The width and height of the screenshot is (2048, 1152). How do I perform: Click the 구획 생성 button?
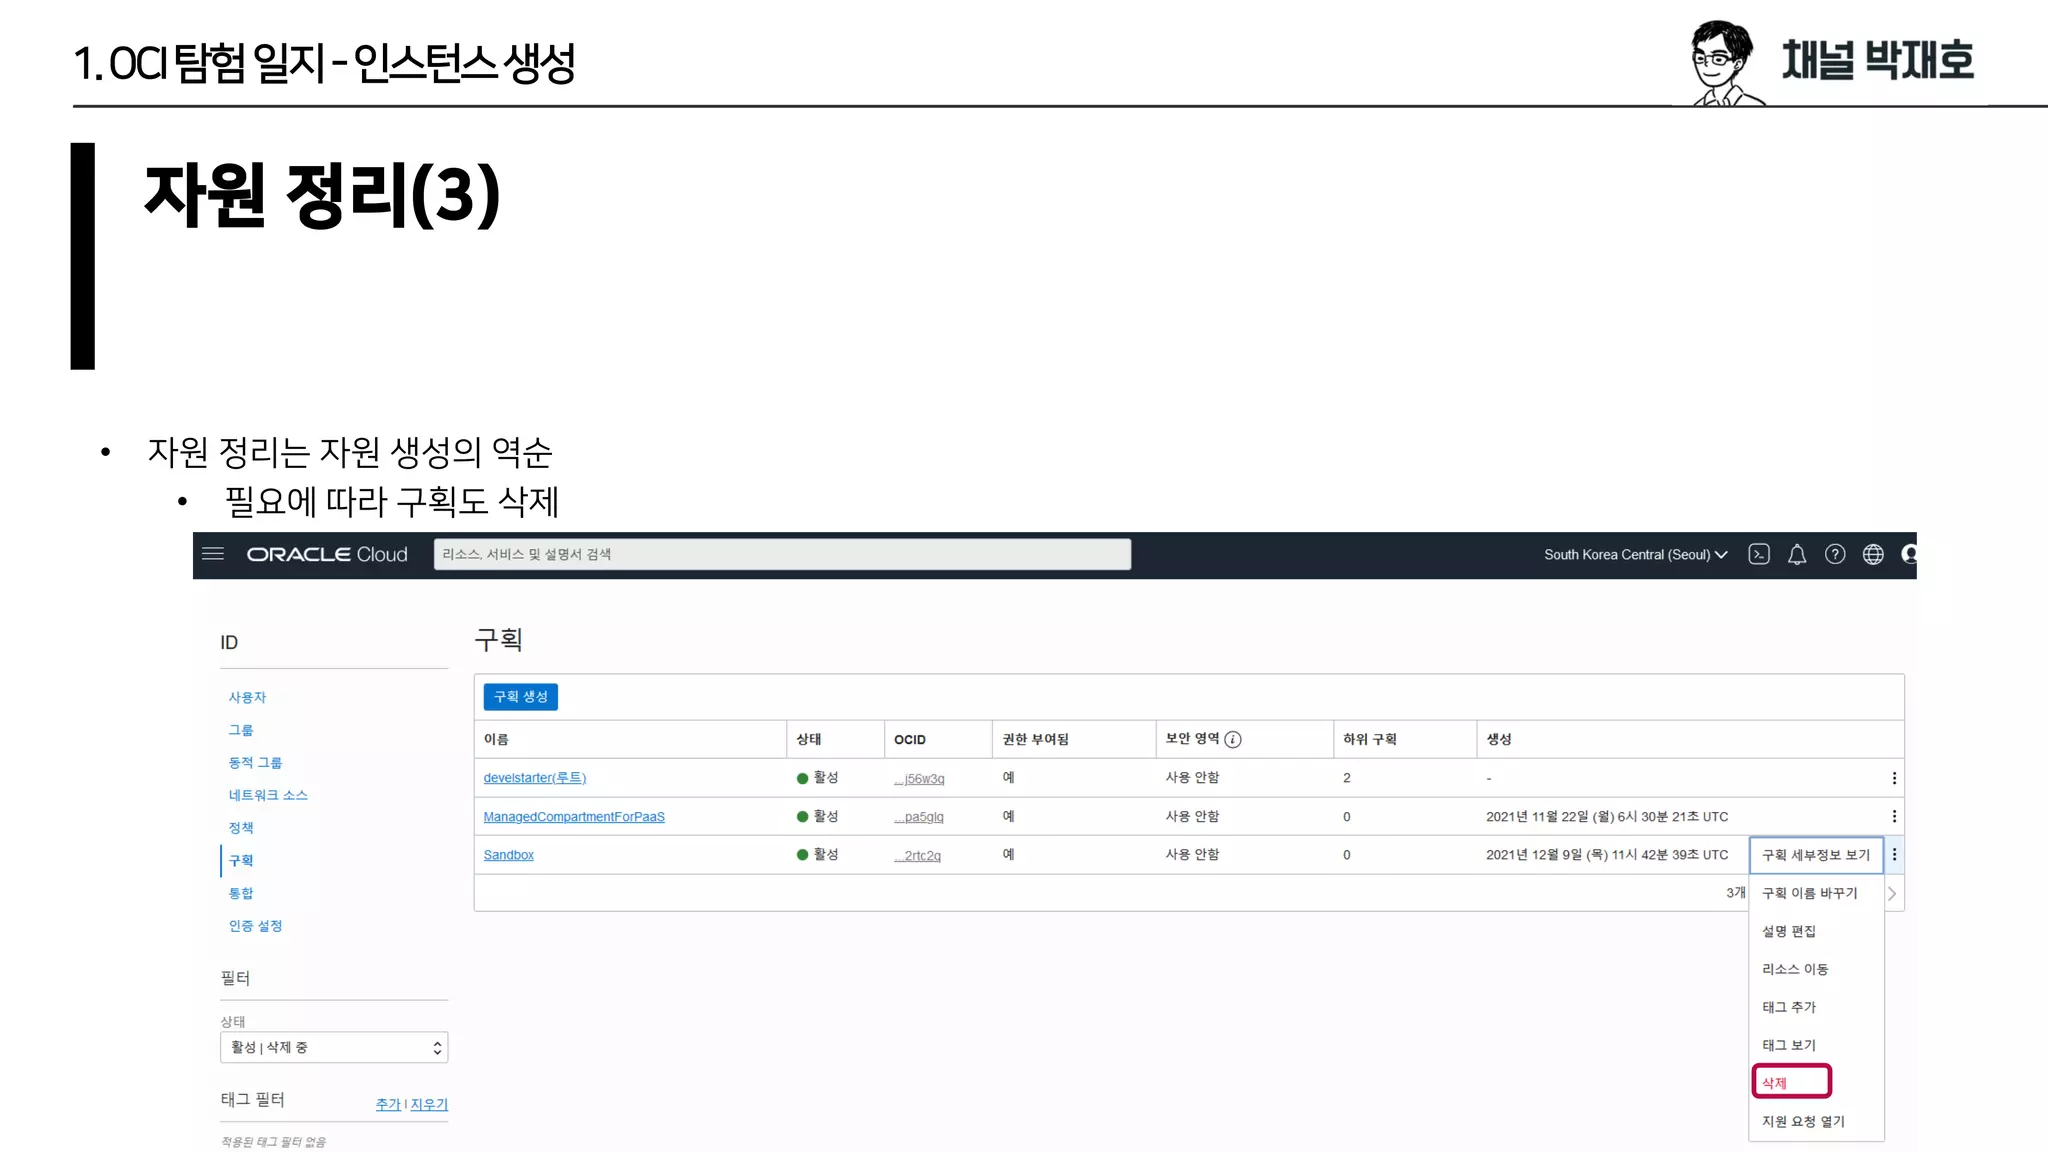[520, 696]
